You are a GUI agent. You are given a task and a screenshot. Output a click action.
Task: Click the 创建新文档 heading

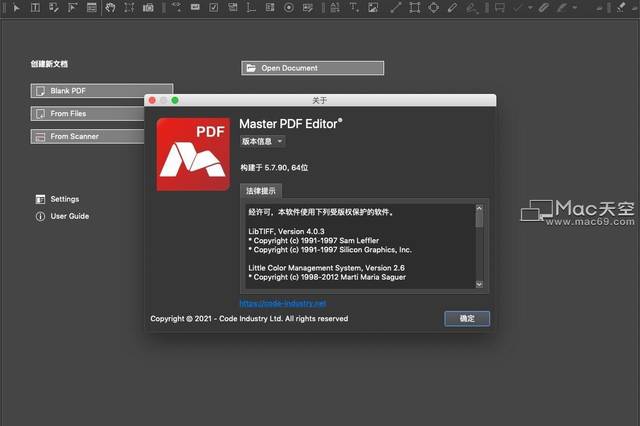pyautogui.click(x=49, y=64)
